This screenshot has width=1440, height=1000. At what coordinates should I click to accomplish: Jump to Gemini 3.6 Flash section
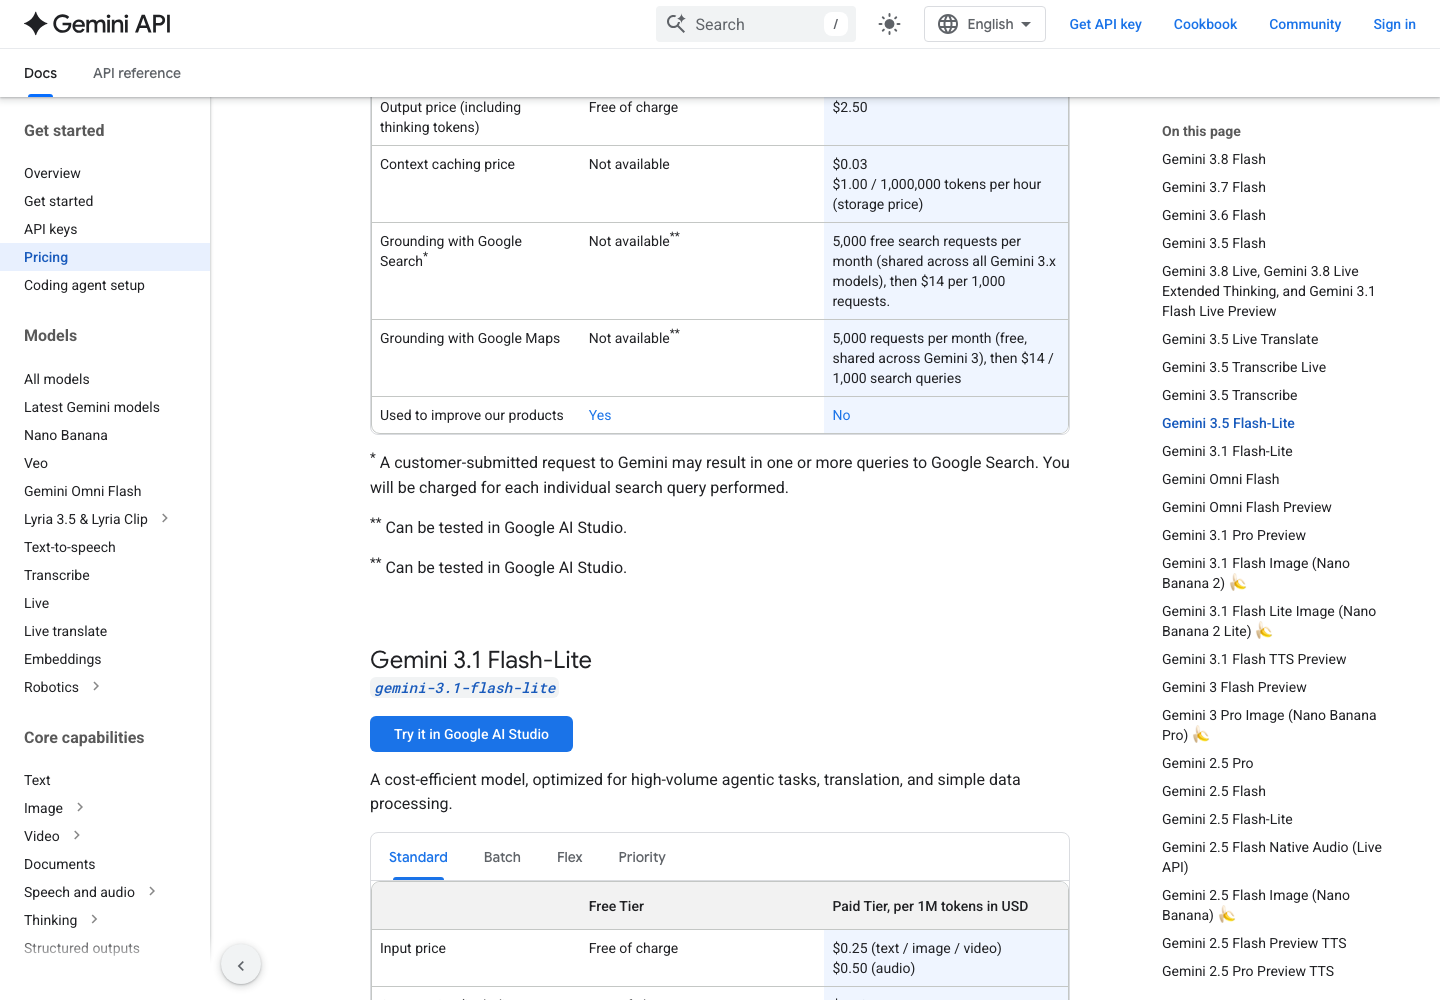click(x=1214, y=215)
